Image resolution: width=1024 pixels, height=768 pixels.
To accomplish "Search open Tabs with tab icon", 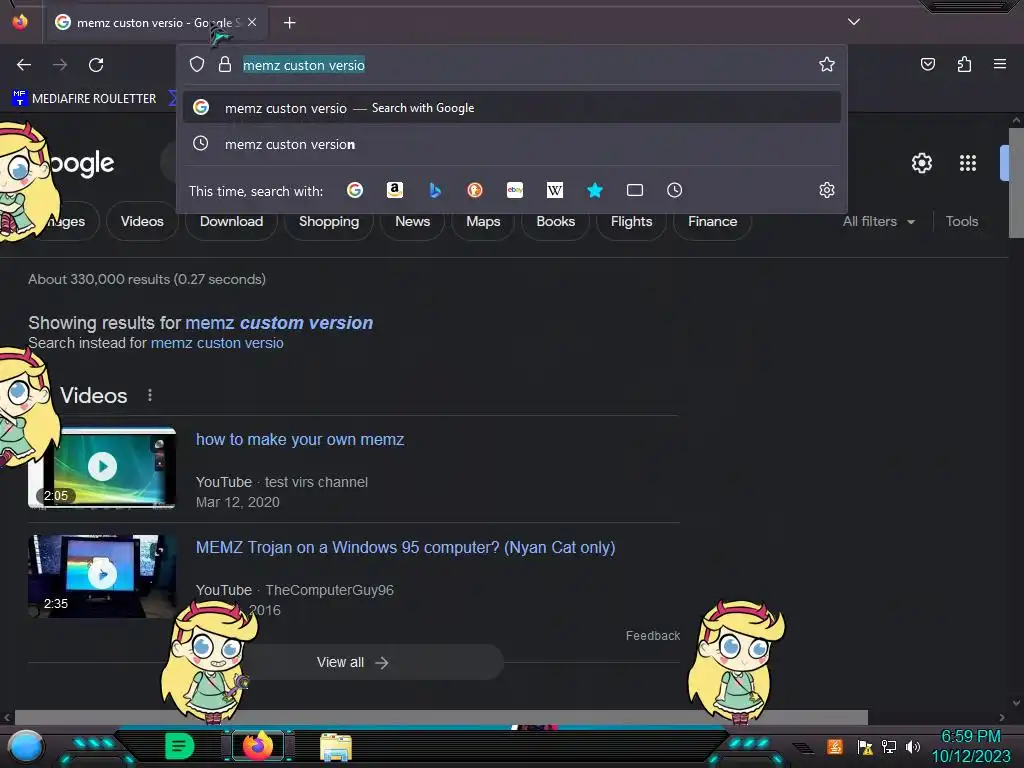I will click(x=635, y=190).
